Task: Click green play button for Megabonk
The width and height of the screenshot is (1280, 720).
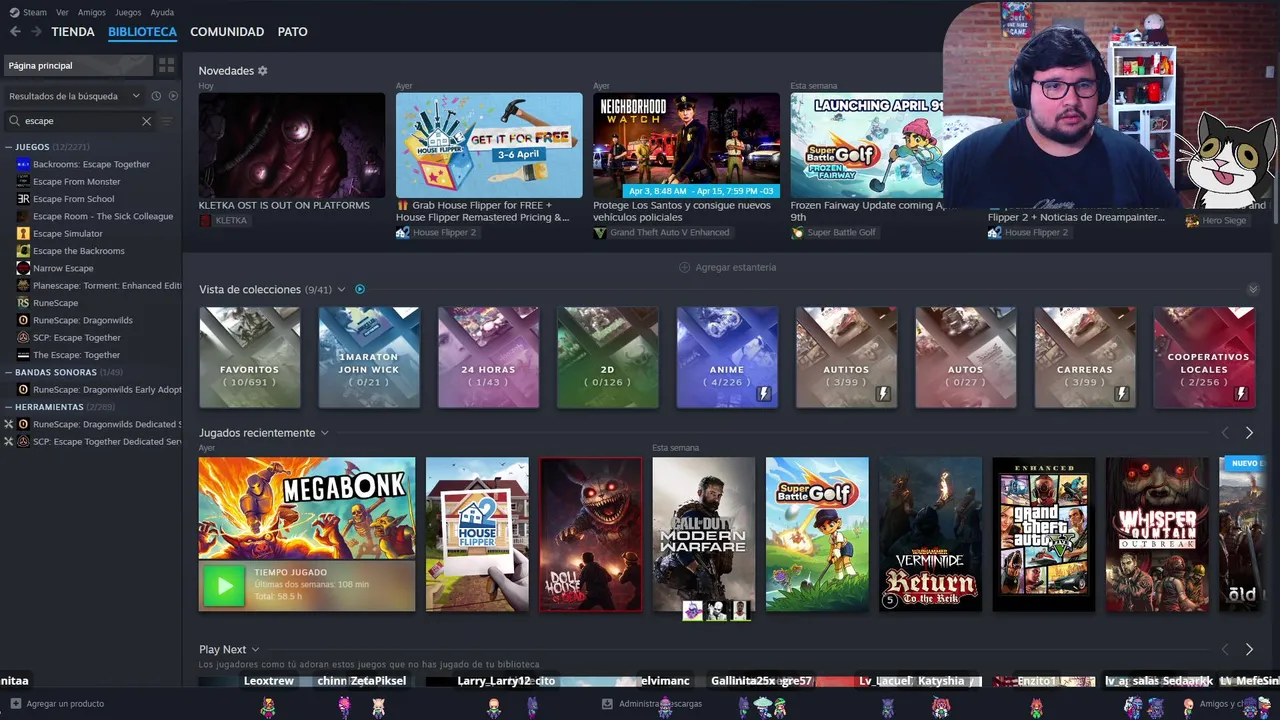Action: click(x=224, y=586)
